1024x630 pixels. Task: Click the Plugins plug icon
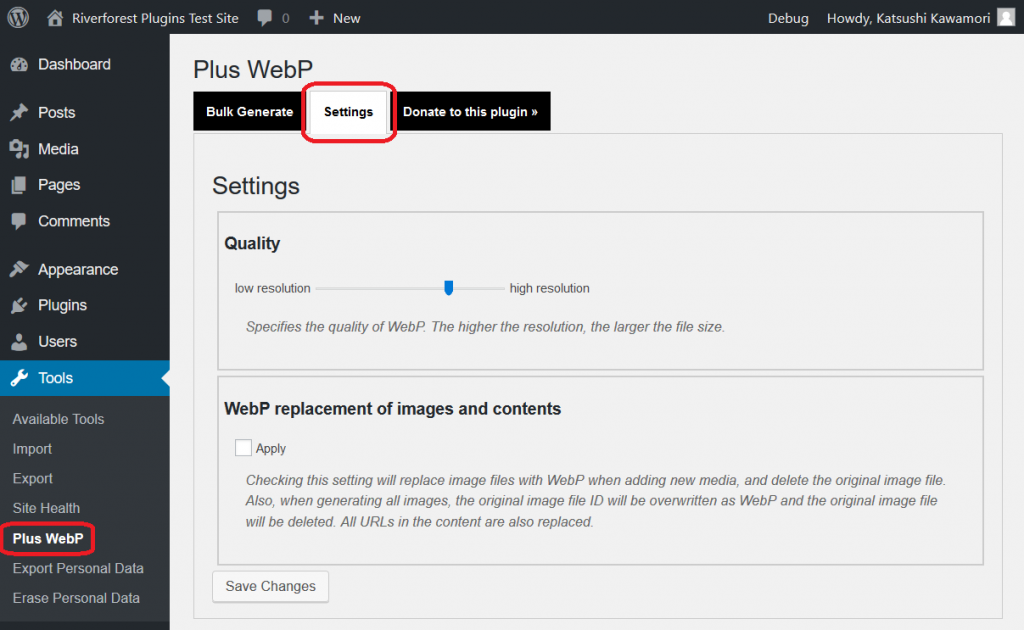19,306
